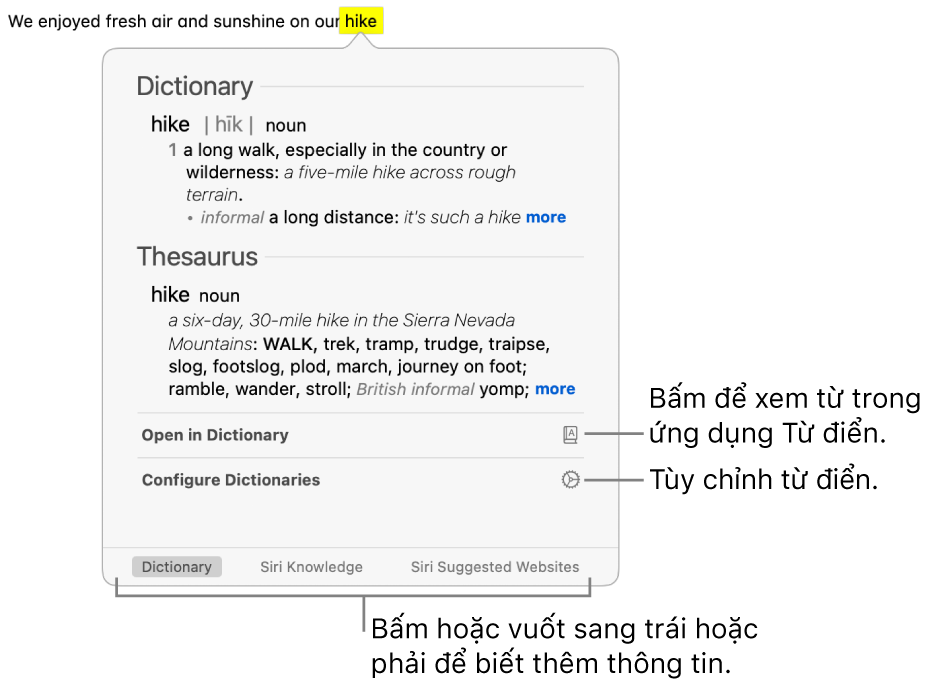Switch to the Dictionary tab

[x=177, y=567]
